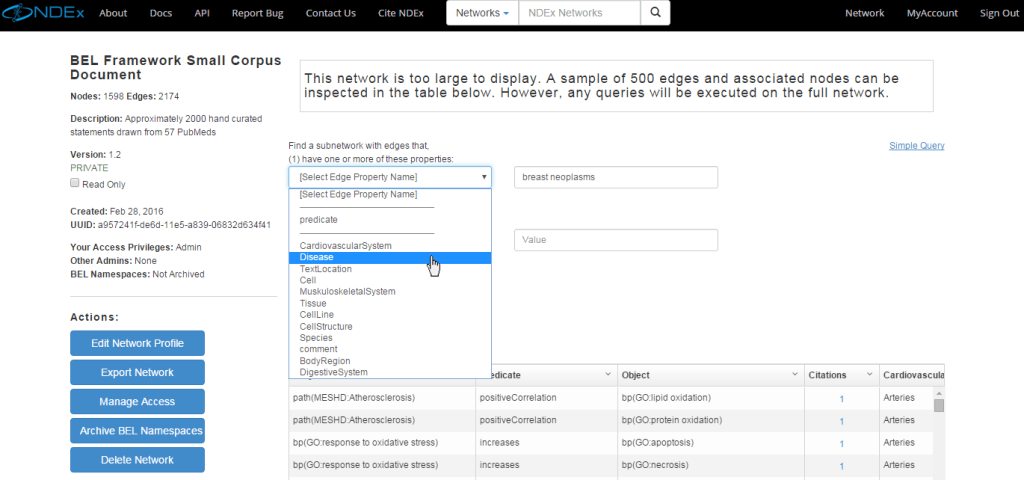The image size is (1024, 480).
Task: Open MyAccount page
Action: [932, 13]
